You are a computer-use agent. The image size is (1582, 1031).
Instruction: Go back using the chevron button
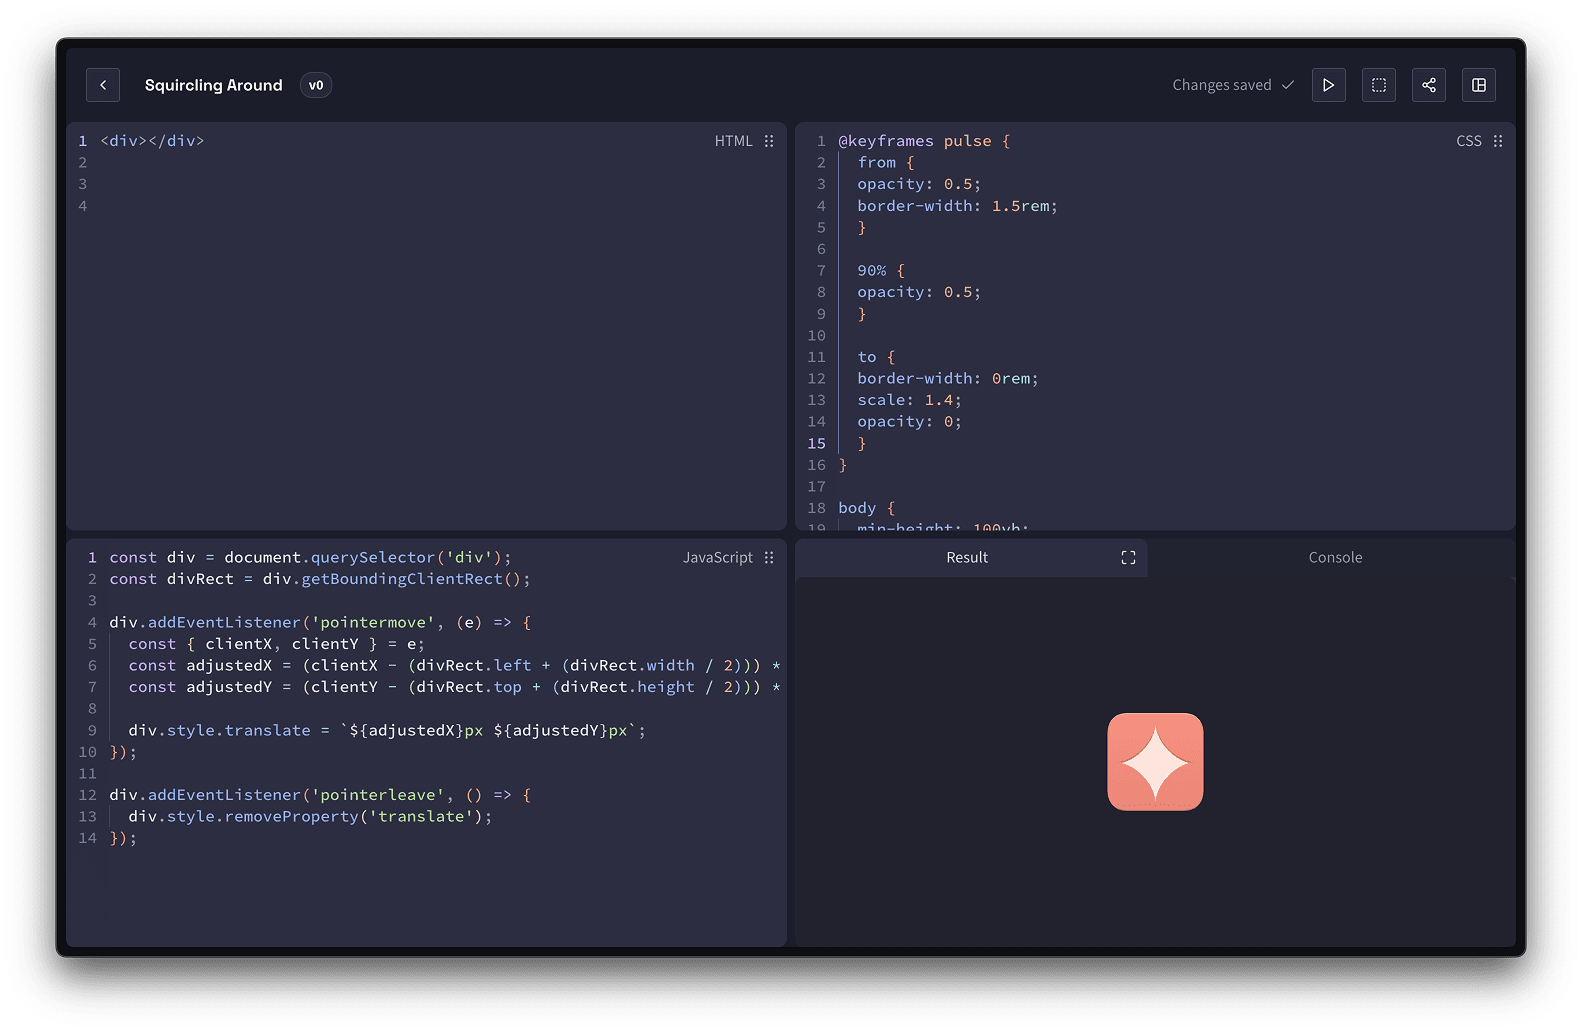(103, 85)
